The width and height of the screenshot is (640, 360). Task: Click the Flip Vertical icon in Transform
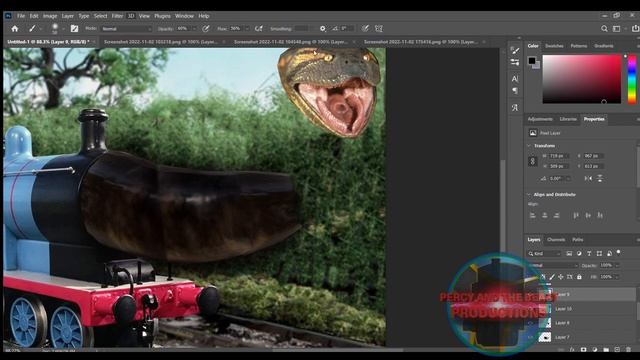click(600, 178)
